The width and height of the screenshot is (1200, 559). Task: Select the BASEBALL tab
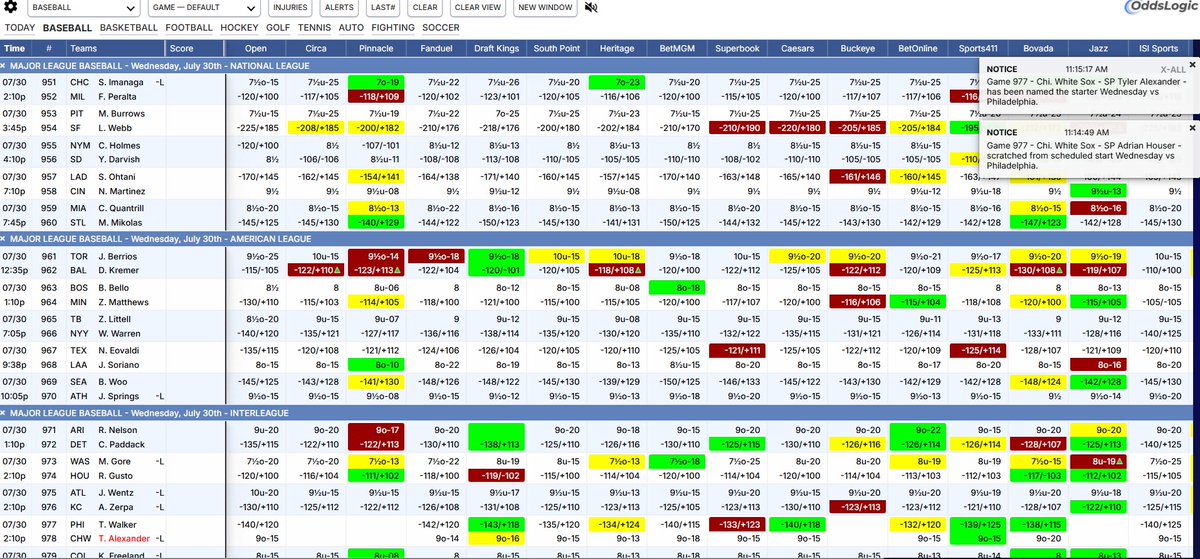[x=68, y=28]
